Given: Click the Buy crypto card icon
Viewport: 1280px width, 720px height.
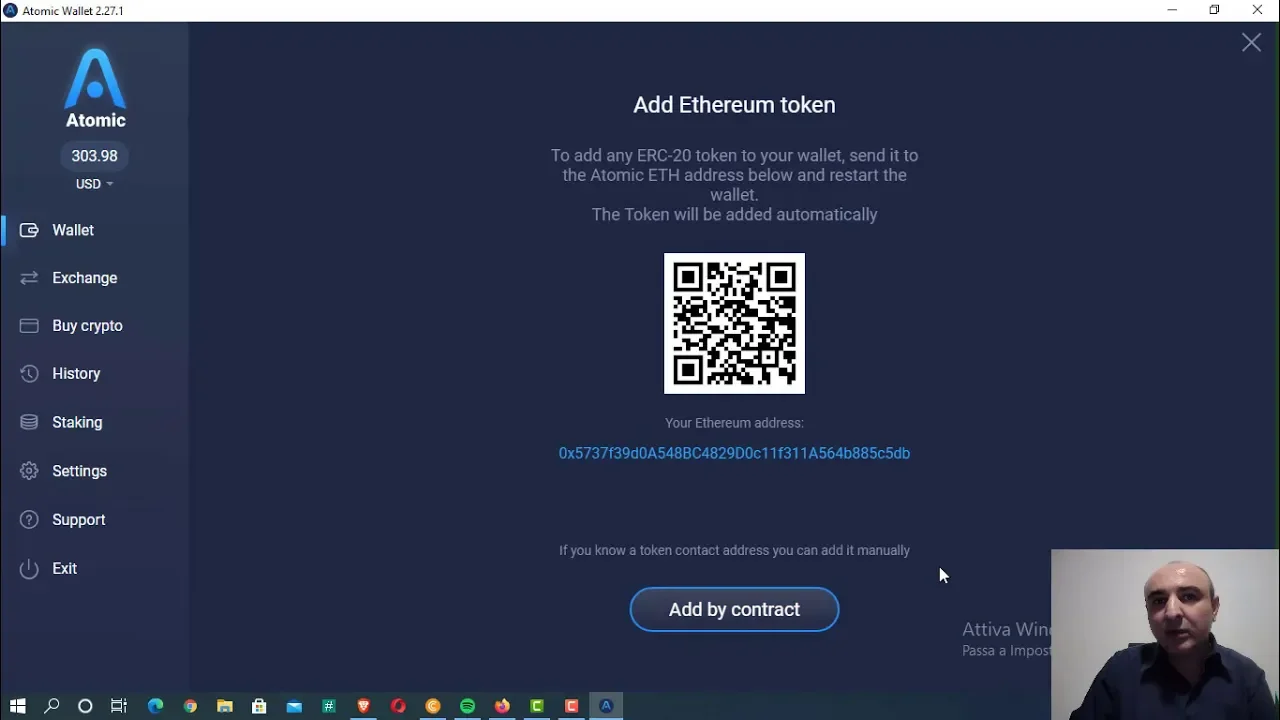Looking at the screenshot, I should [x=29, y=326].
